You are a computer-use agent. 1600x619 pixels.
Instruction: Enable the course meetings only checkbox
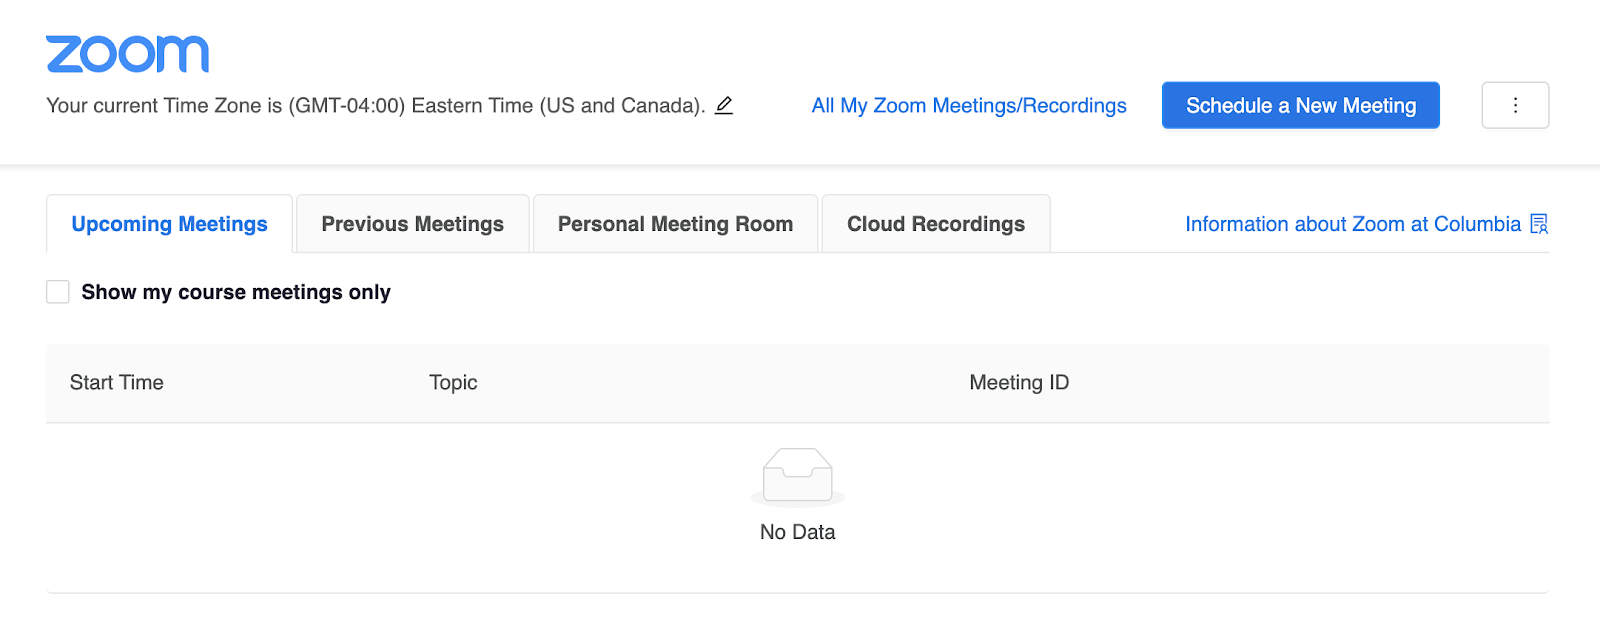[x=58, y=292]
